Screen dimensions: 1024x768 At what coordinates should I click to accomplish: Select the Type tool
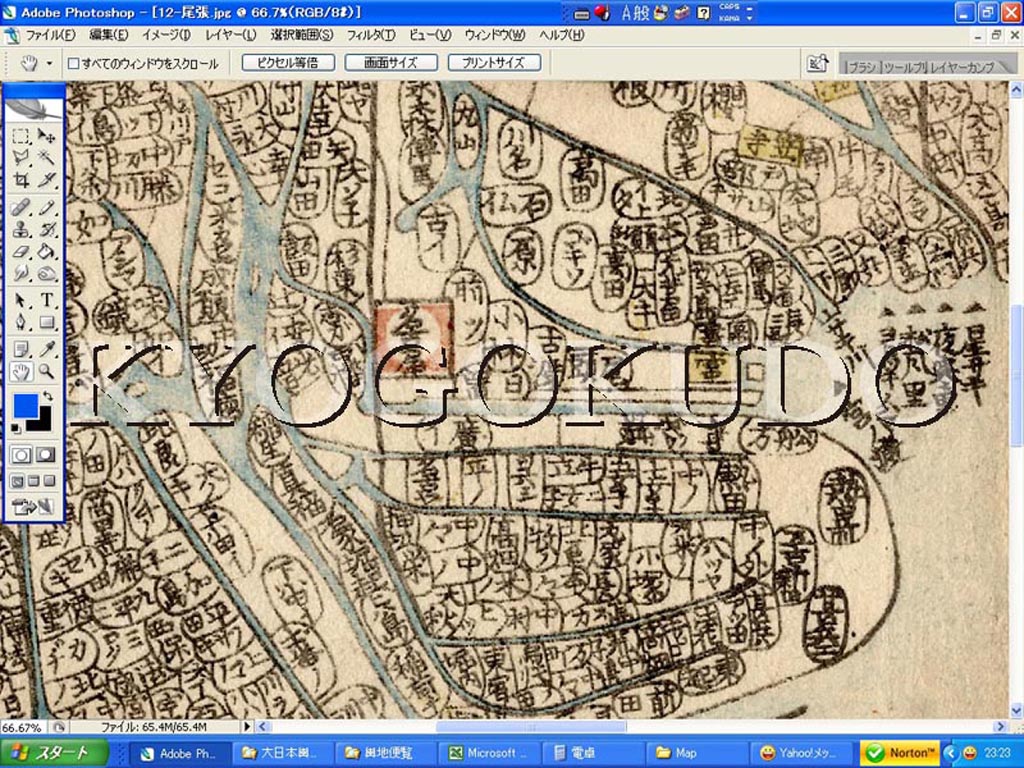click(46, 300)
